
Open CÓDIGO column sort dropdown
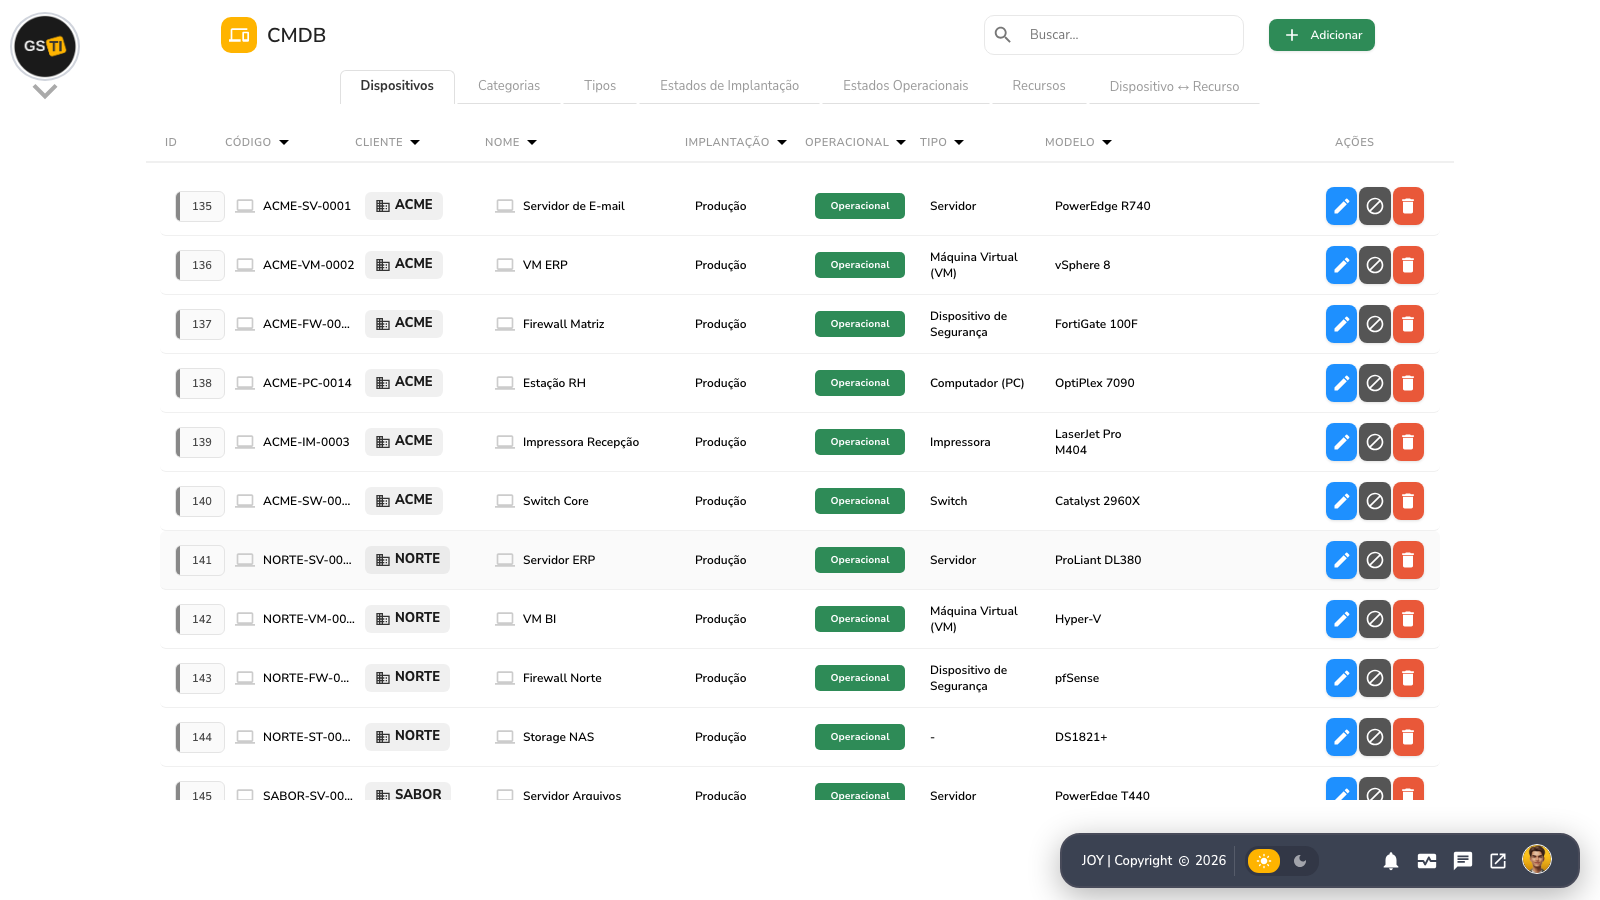pos(284,142)
